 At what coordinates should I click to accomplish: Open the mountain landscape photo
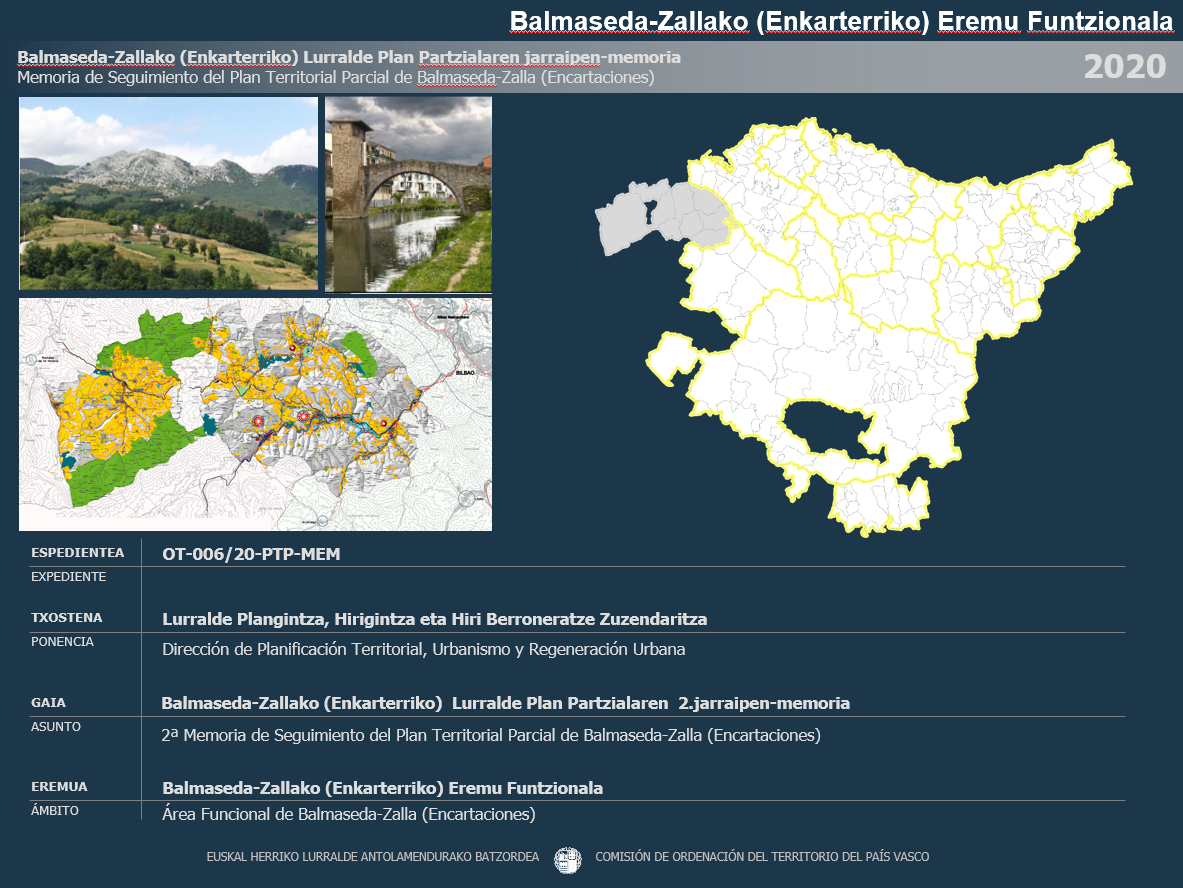tap(168, 193)
